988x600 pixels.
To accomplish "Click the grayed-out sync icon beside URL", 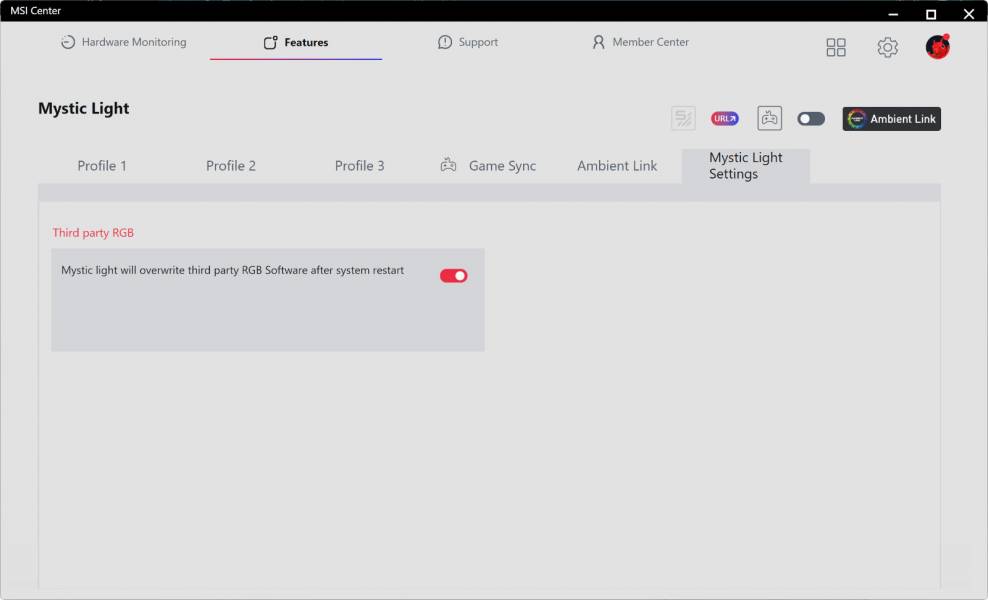I will [683, 119].
